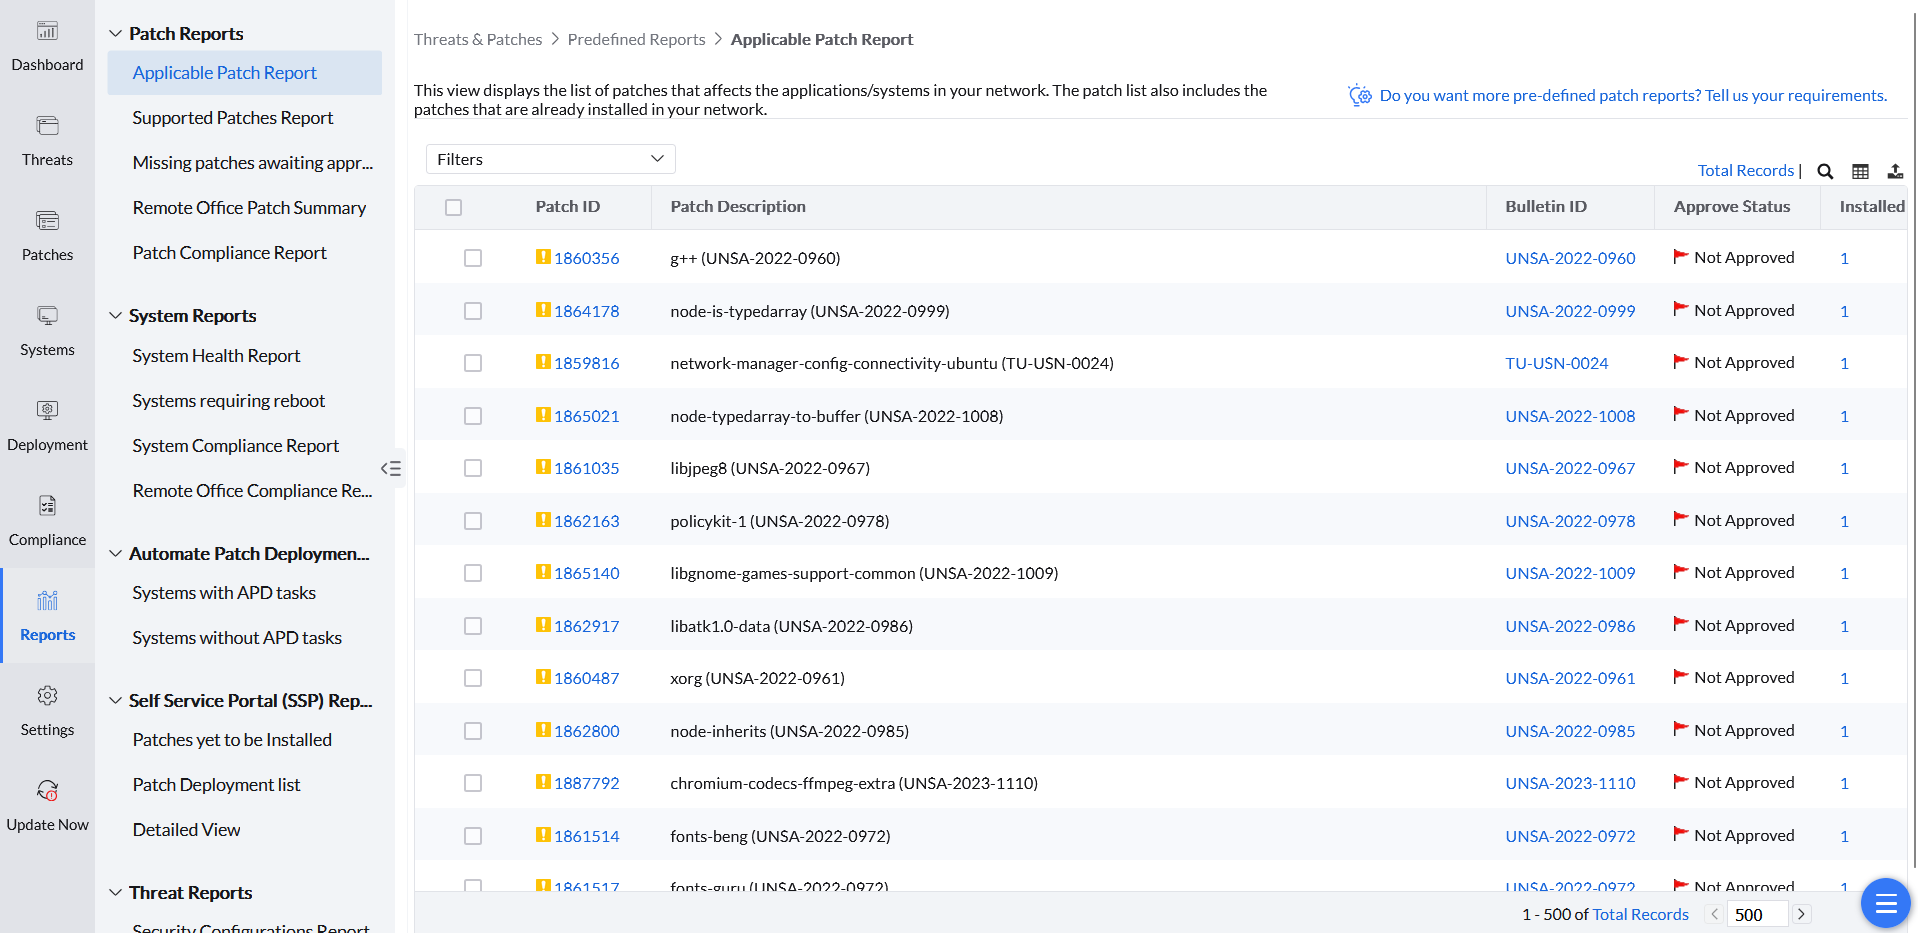Screen dimensions: 1918x933
Task: Open the Compliance icon in the sidebar
Action: click(47, 506)
